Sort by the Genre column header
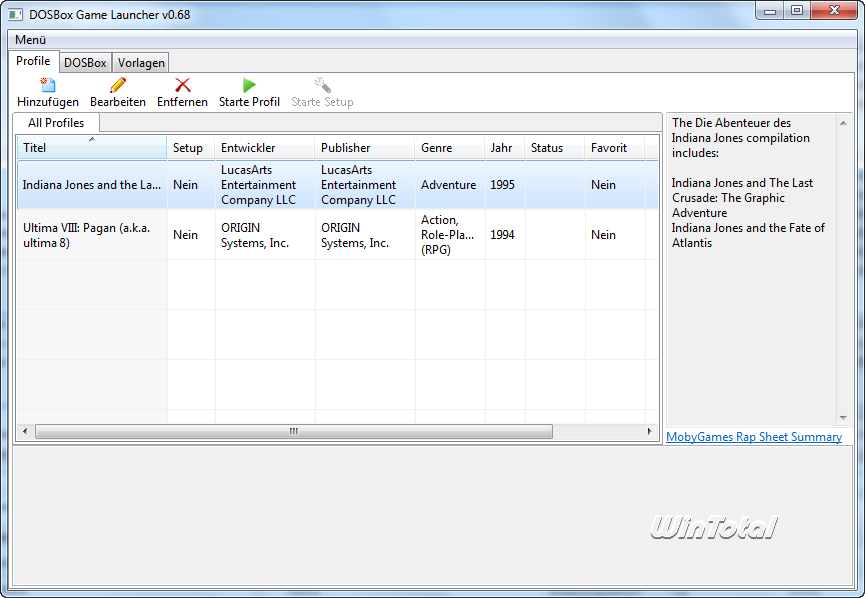The image size is (865, 598). click(x=450, y=148)
